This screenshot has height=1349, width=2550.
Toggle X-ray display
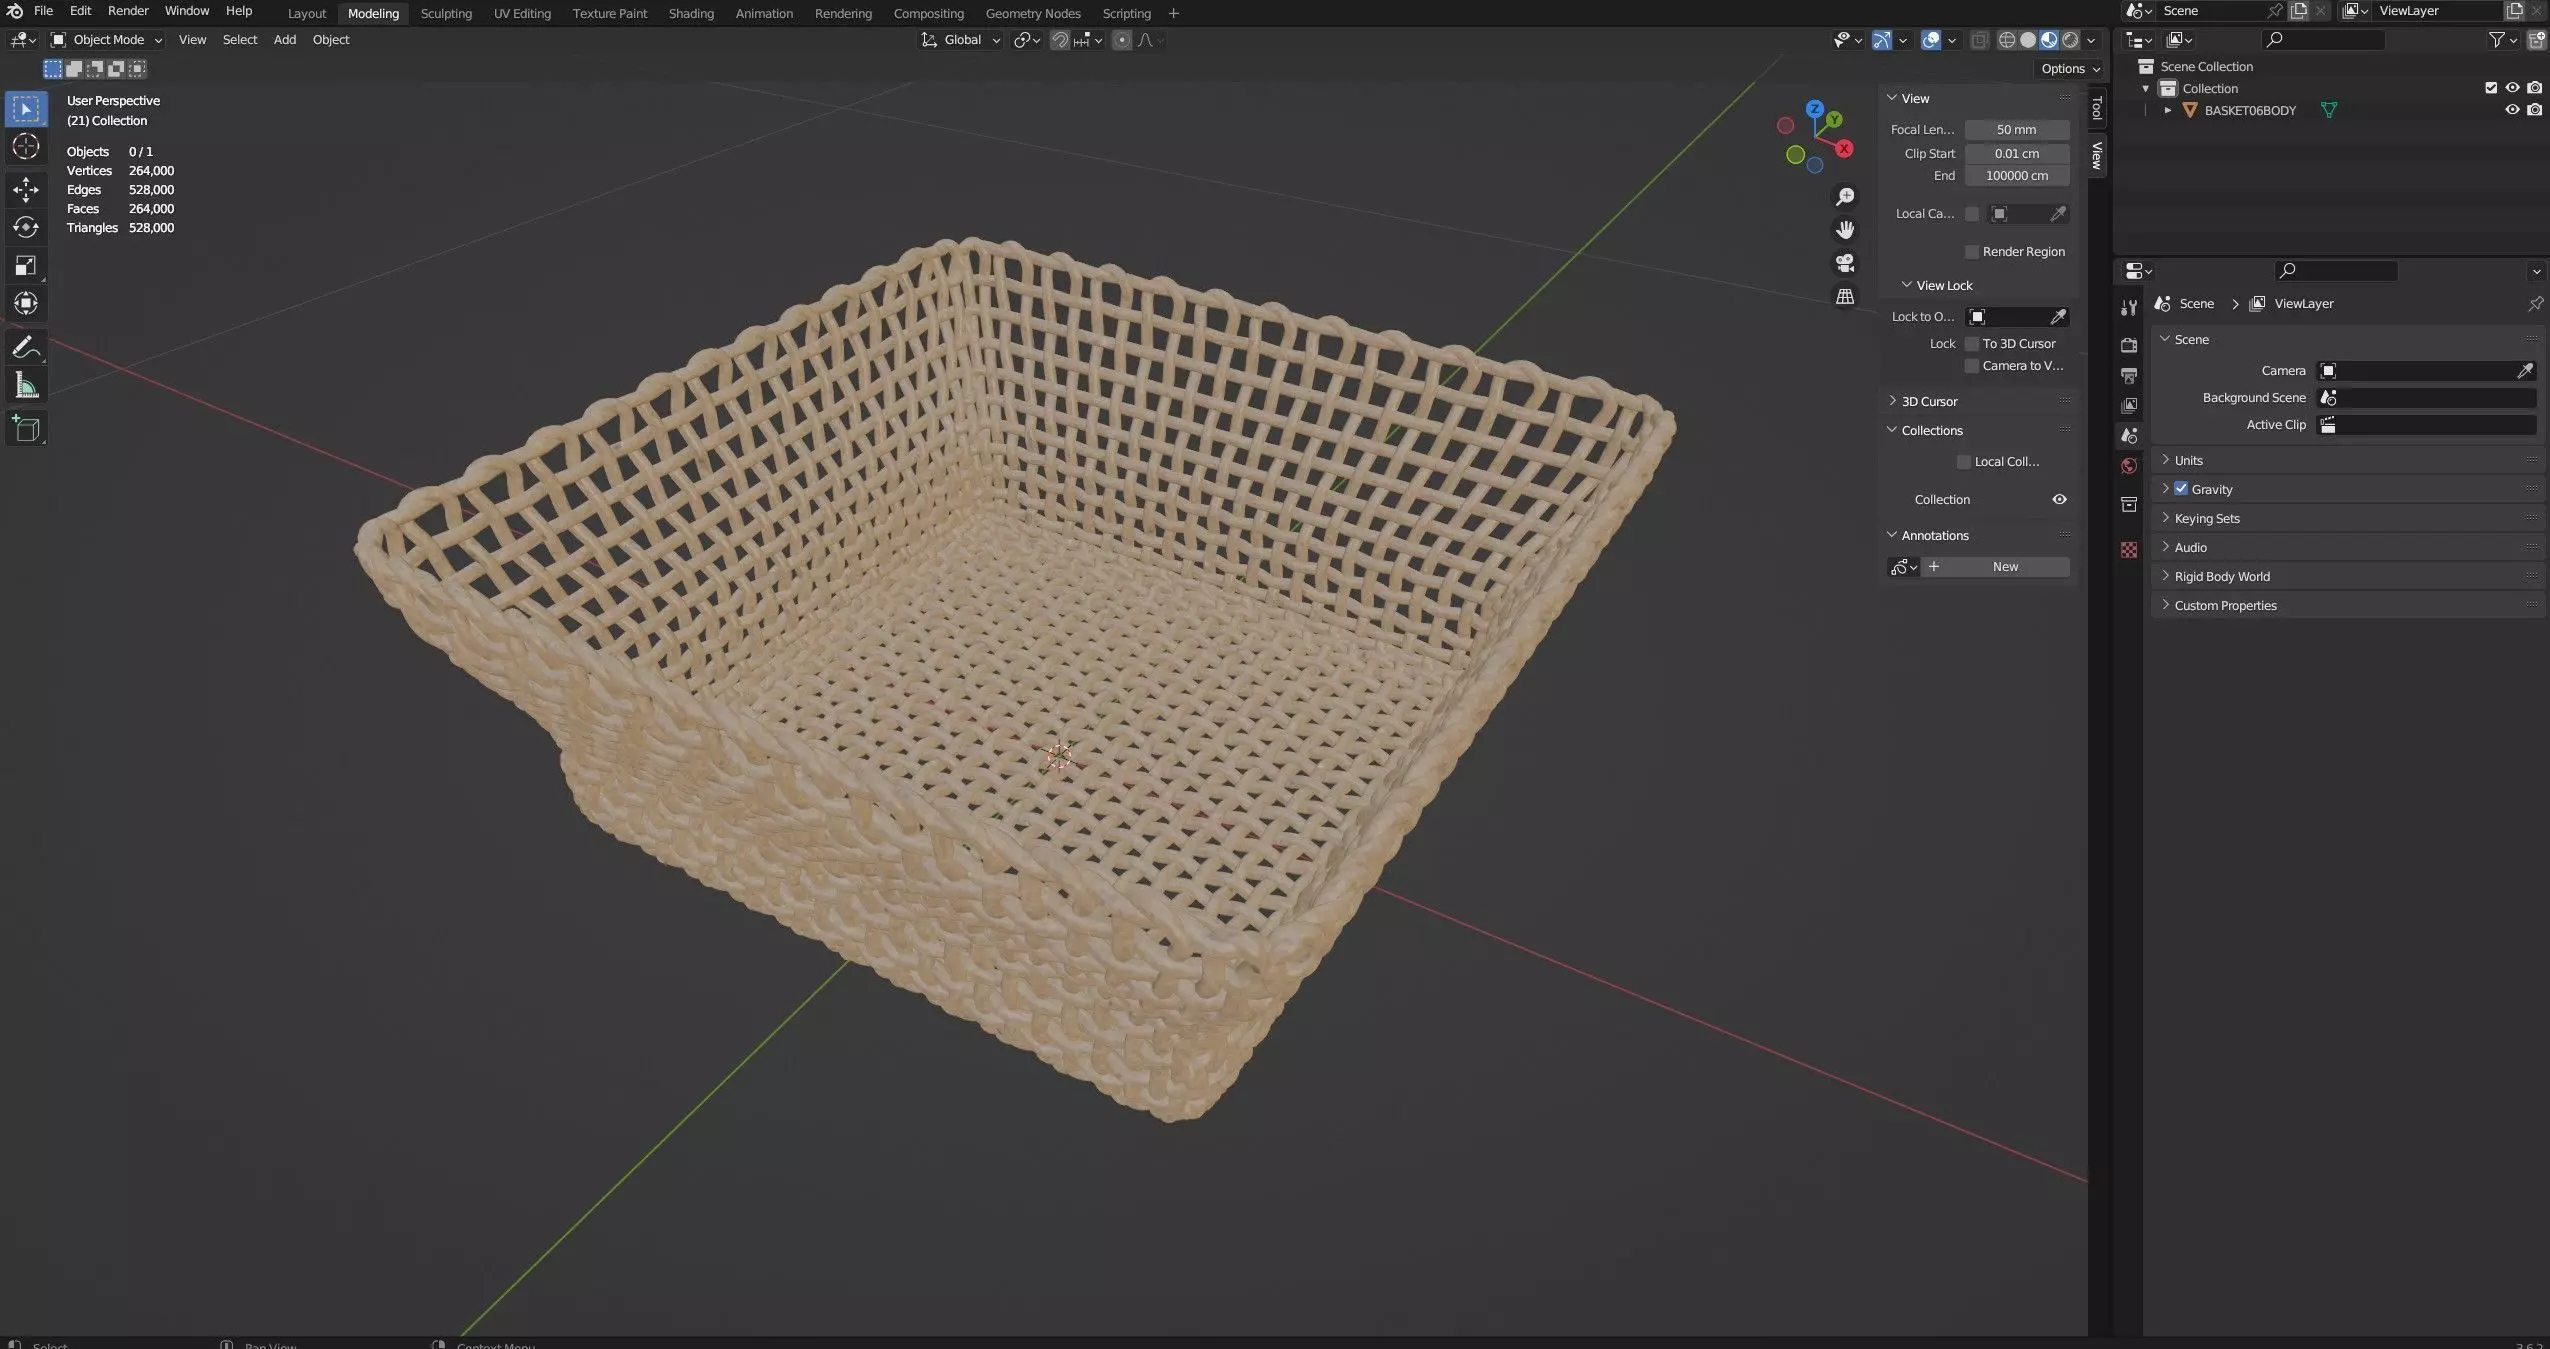click(1979, 40)
